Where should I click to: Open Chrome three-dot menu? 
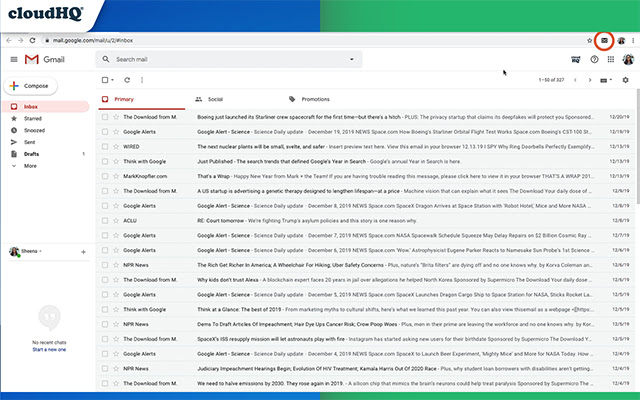point(633,40)
